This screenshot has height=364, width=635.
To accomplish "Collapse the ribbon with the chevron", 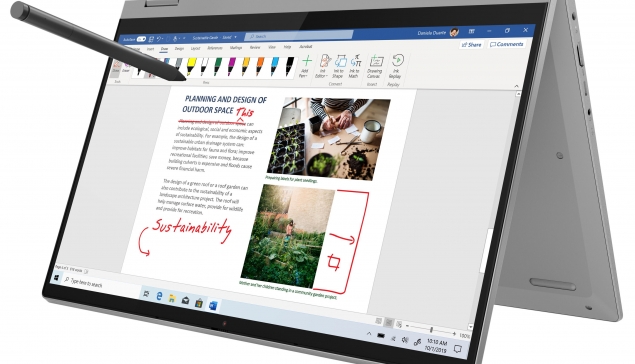I will pos(516,86).
